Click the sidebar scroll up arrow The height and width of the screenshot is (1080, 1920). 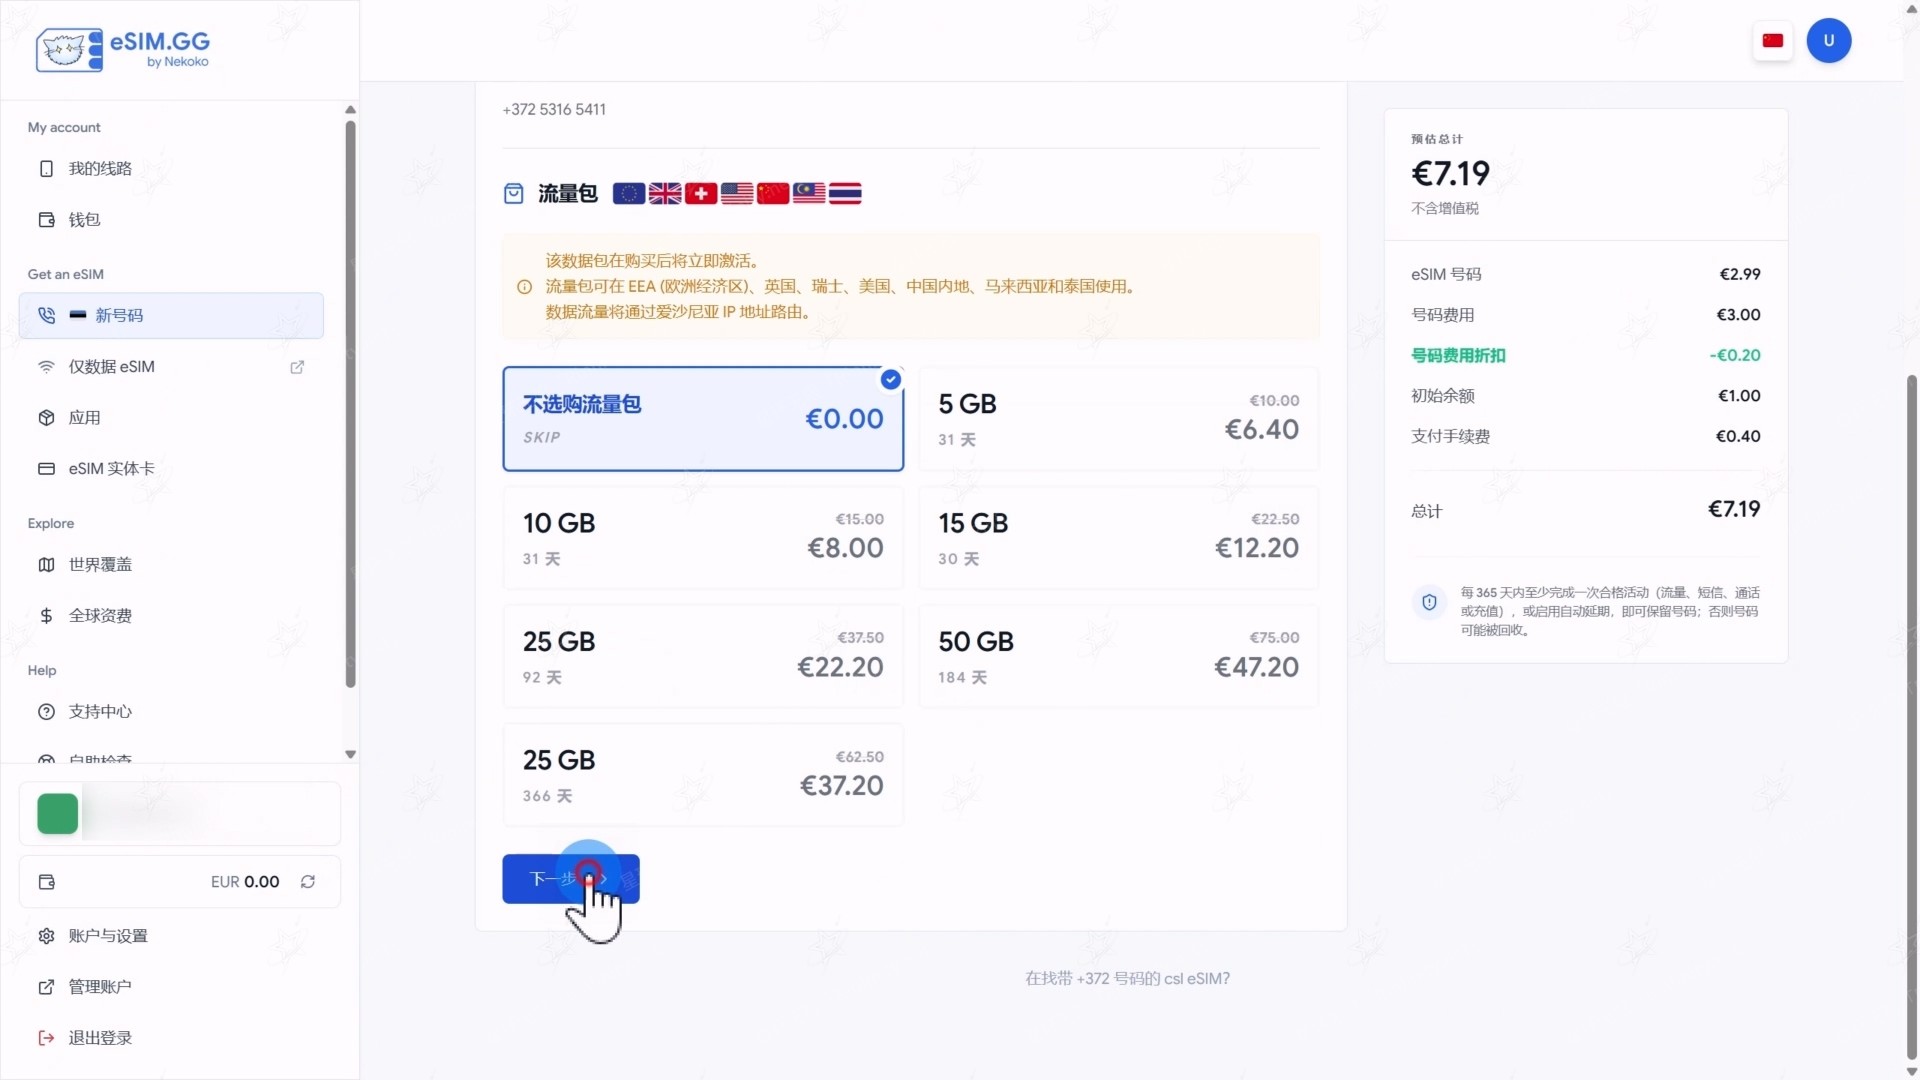(x=350, y=110)
